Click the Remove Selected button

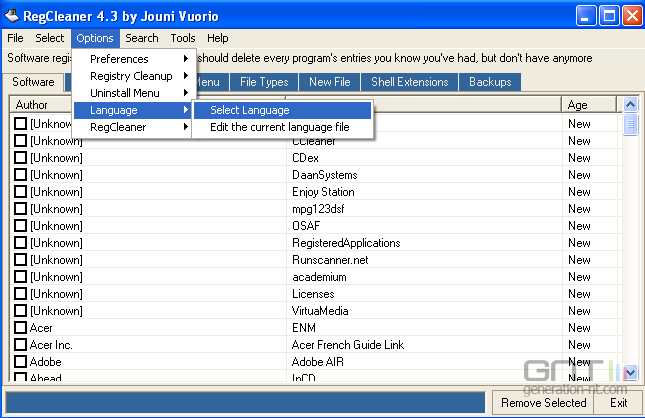coord(543,403)
